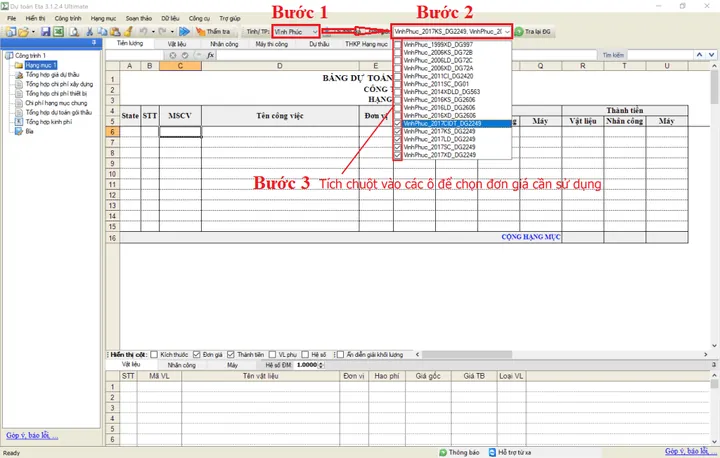Click the pin icon on the left panel header

pyautogui.click(x=94, y=43)
